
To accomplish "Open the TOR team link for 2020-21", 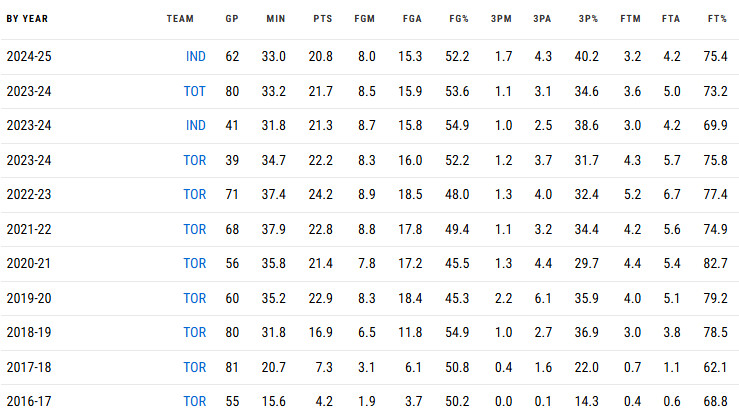I will tap(195, 263).
